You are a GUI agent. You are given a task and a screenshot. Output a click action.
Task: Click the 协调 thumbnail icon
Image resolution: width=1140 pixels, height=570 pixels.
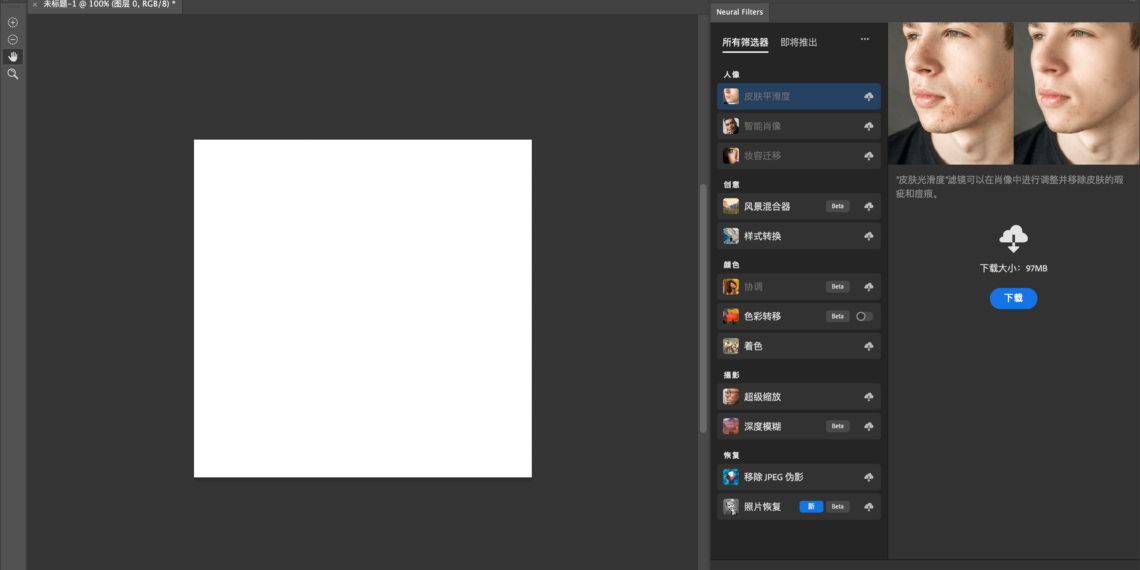point(731,287)
